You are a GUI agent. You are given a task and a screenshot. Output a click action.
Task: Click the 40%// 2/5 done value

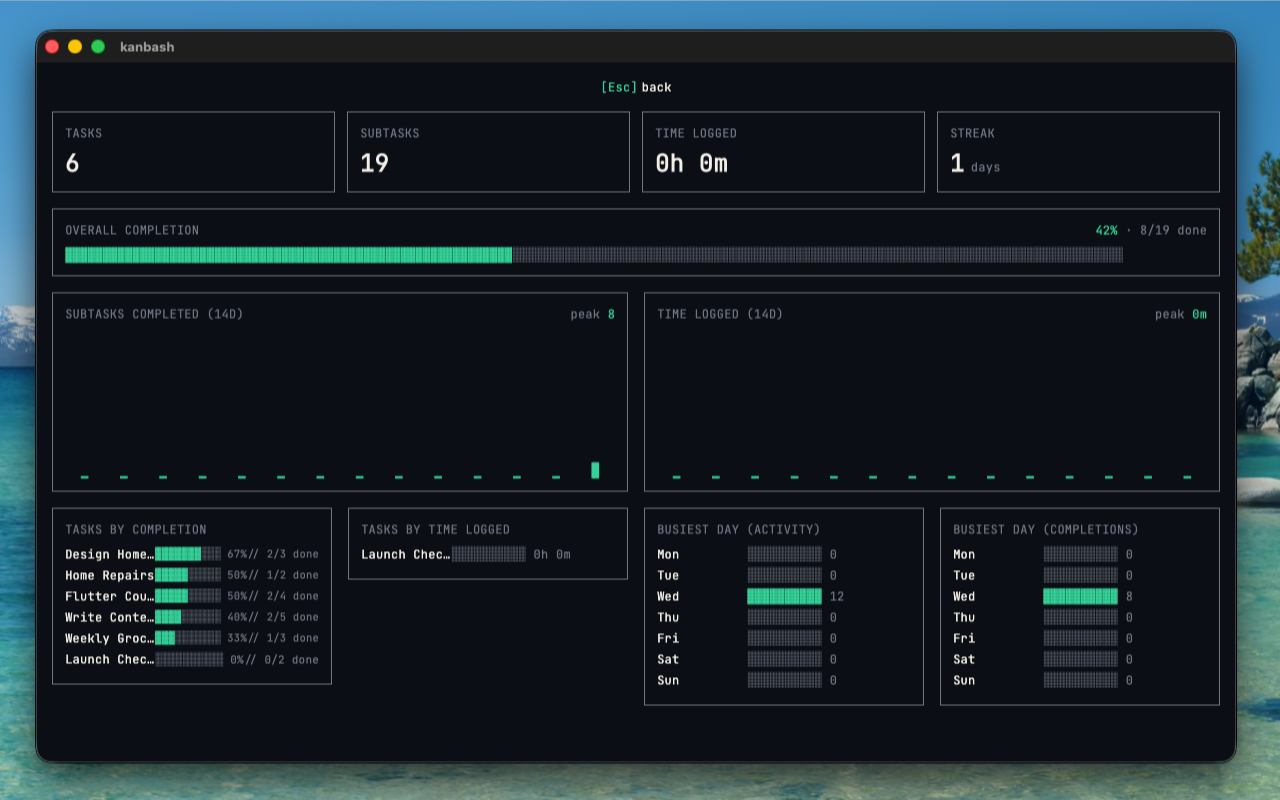click(273, 617)
